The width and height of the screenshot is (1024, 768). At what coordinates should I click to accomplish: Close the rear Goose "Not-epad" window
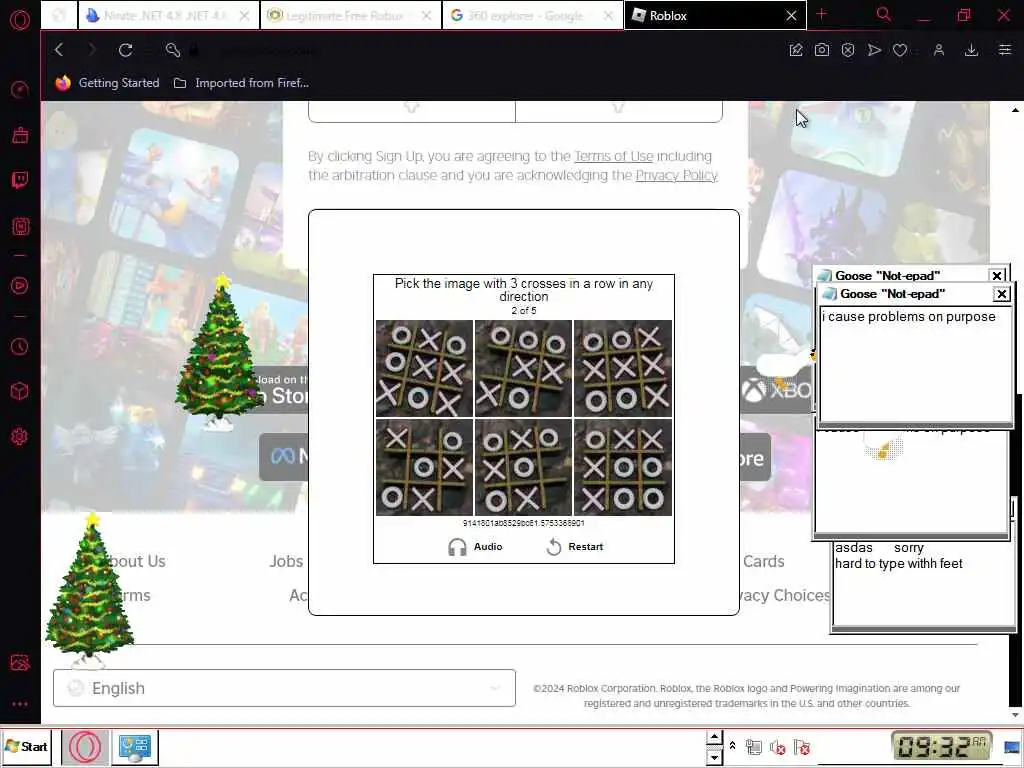pos(997,276)
